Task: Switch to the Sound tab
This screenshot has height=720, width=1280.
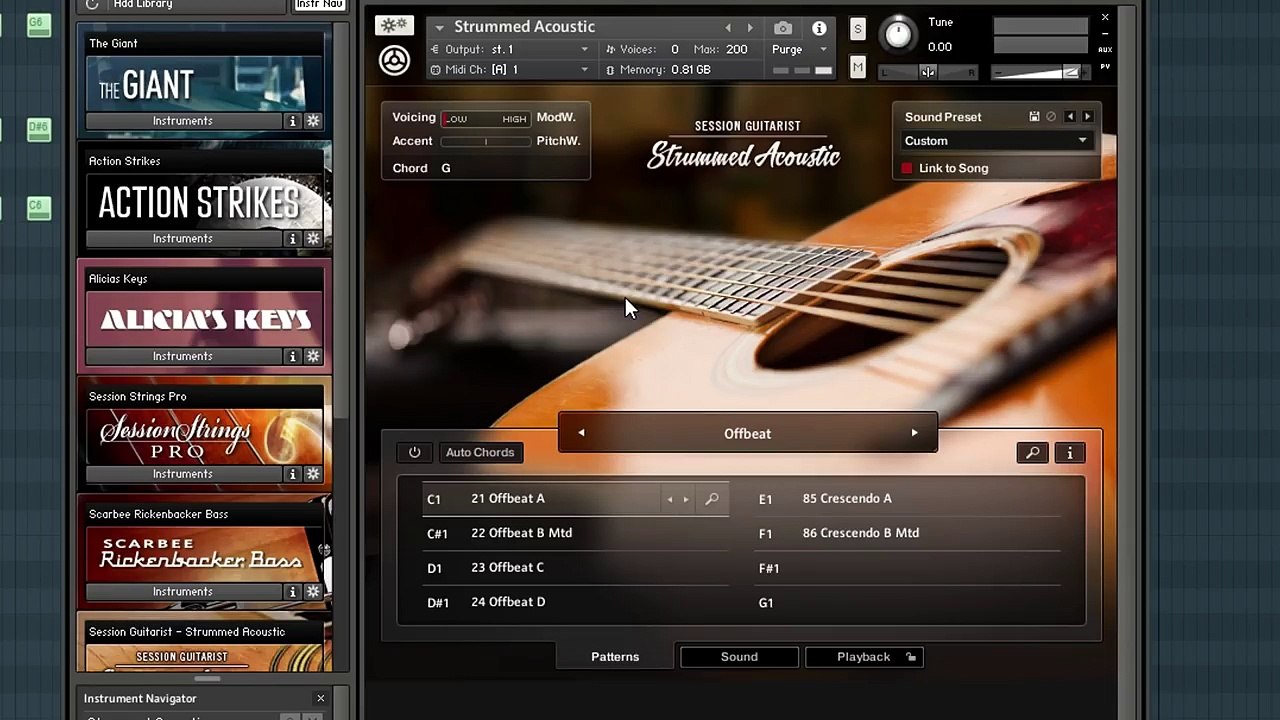Action: (739, 657)
